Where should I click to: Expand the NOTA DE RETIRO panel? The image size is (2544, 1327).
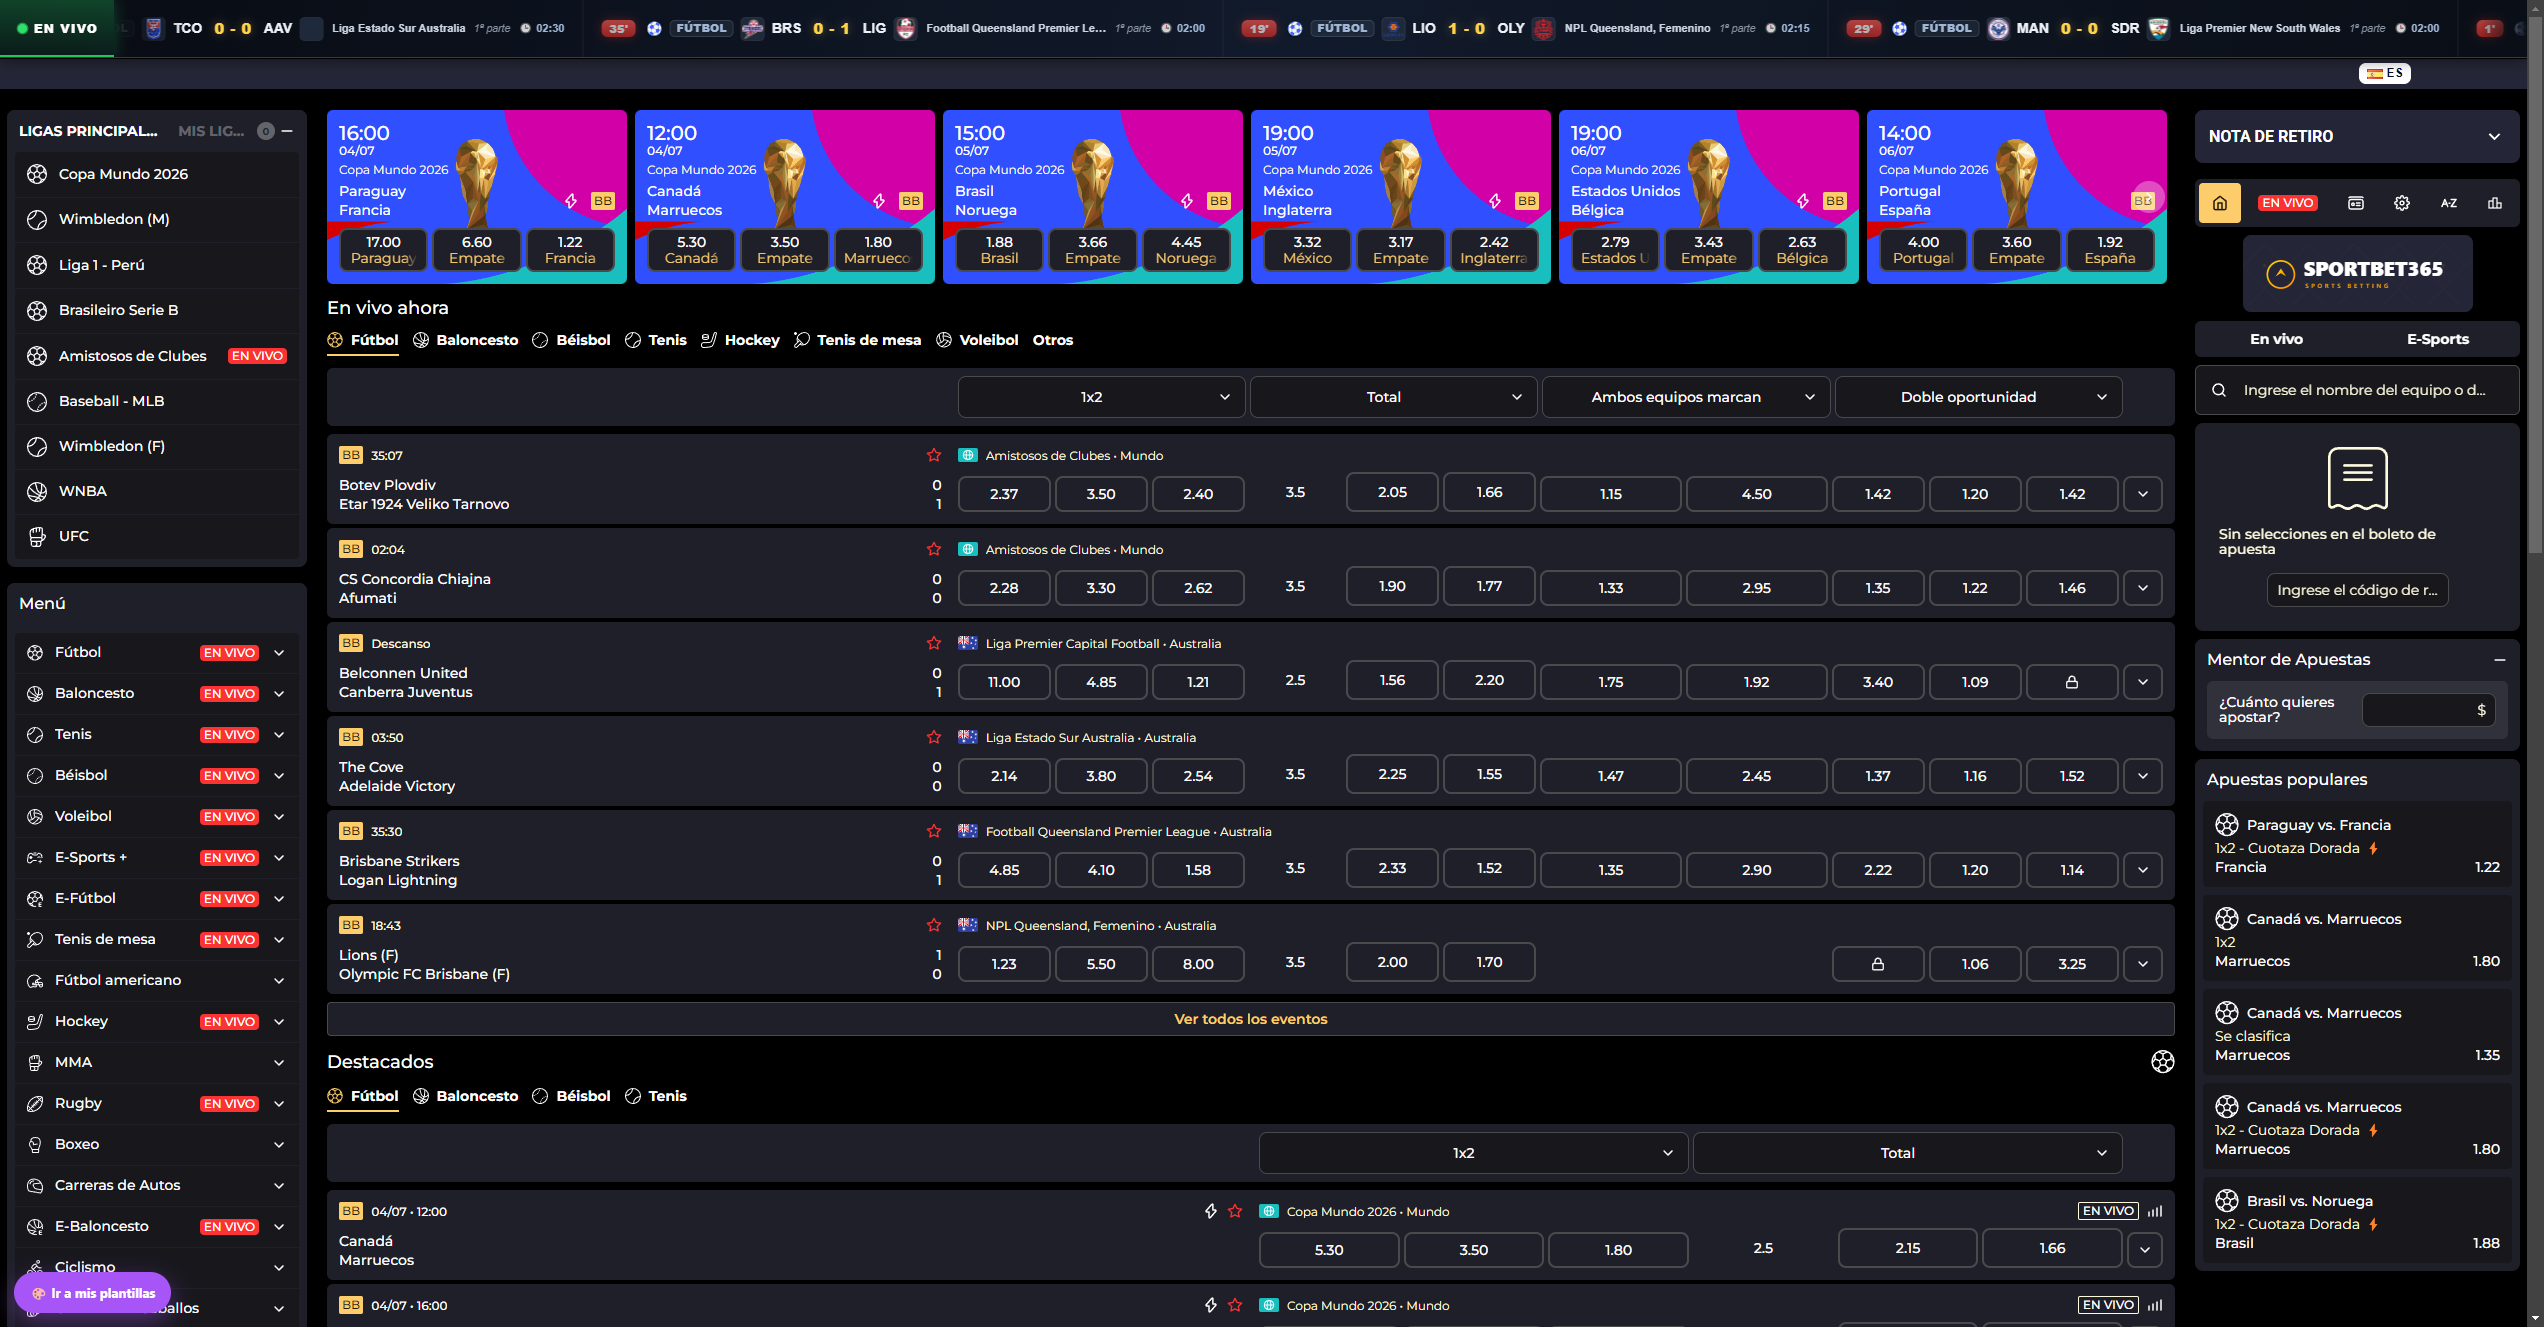pyautogui.click(x=2357, y=136)
